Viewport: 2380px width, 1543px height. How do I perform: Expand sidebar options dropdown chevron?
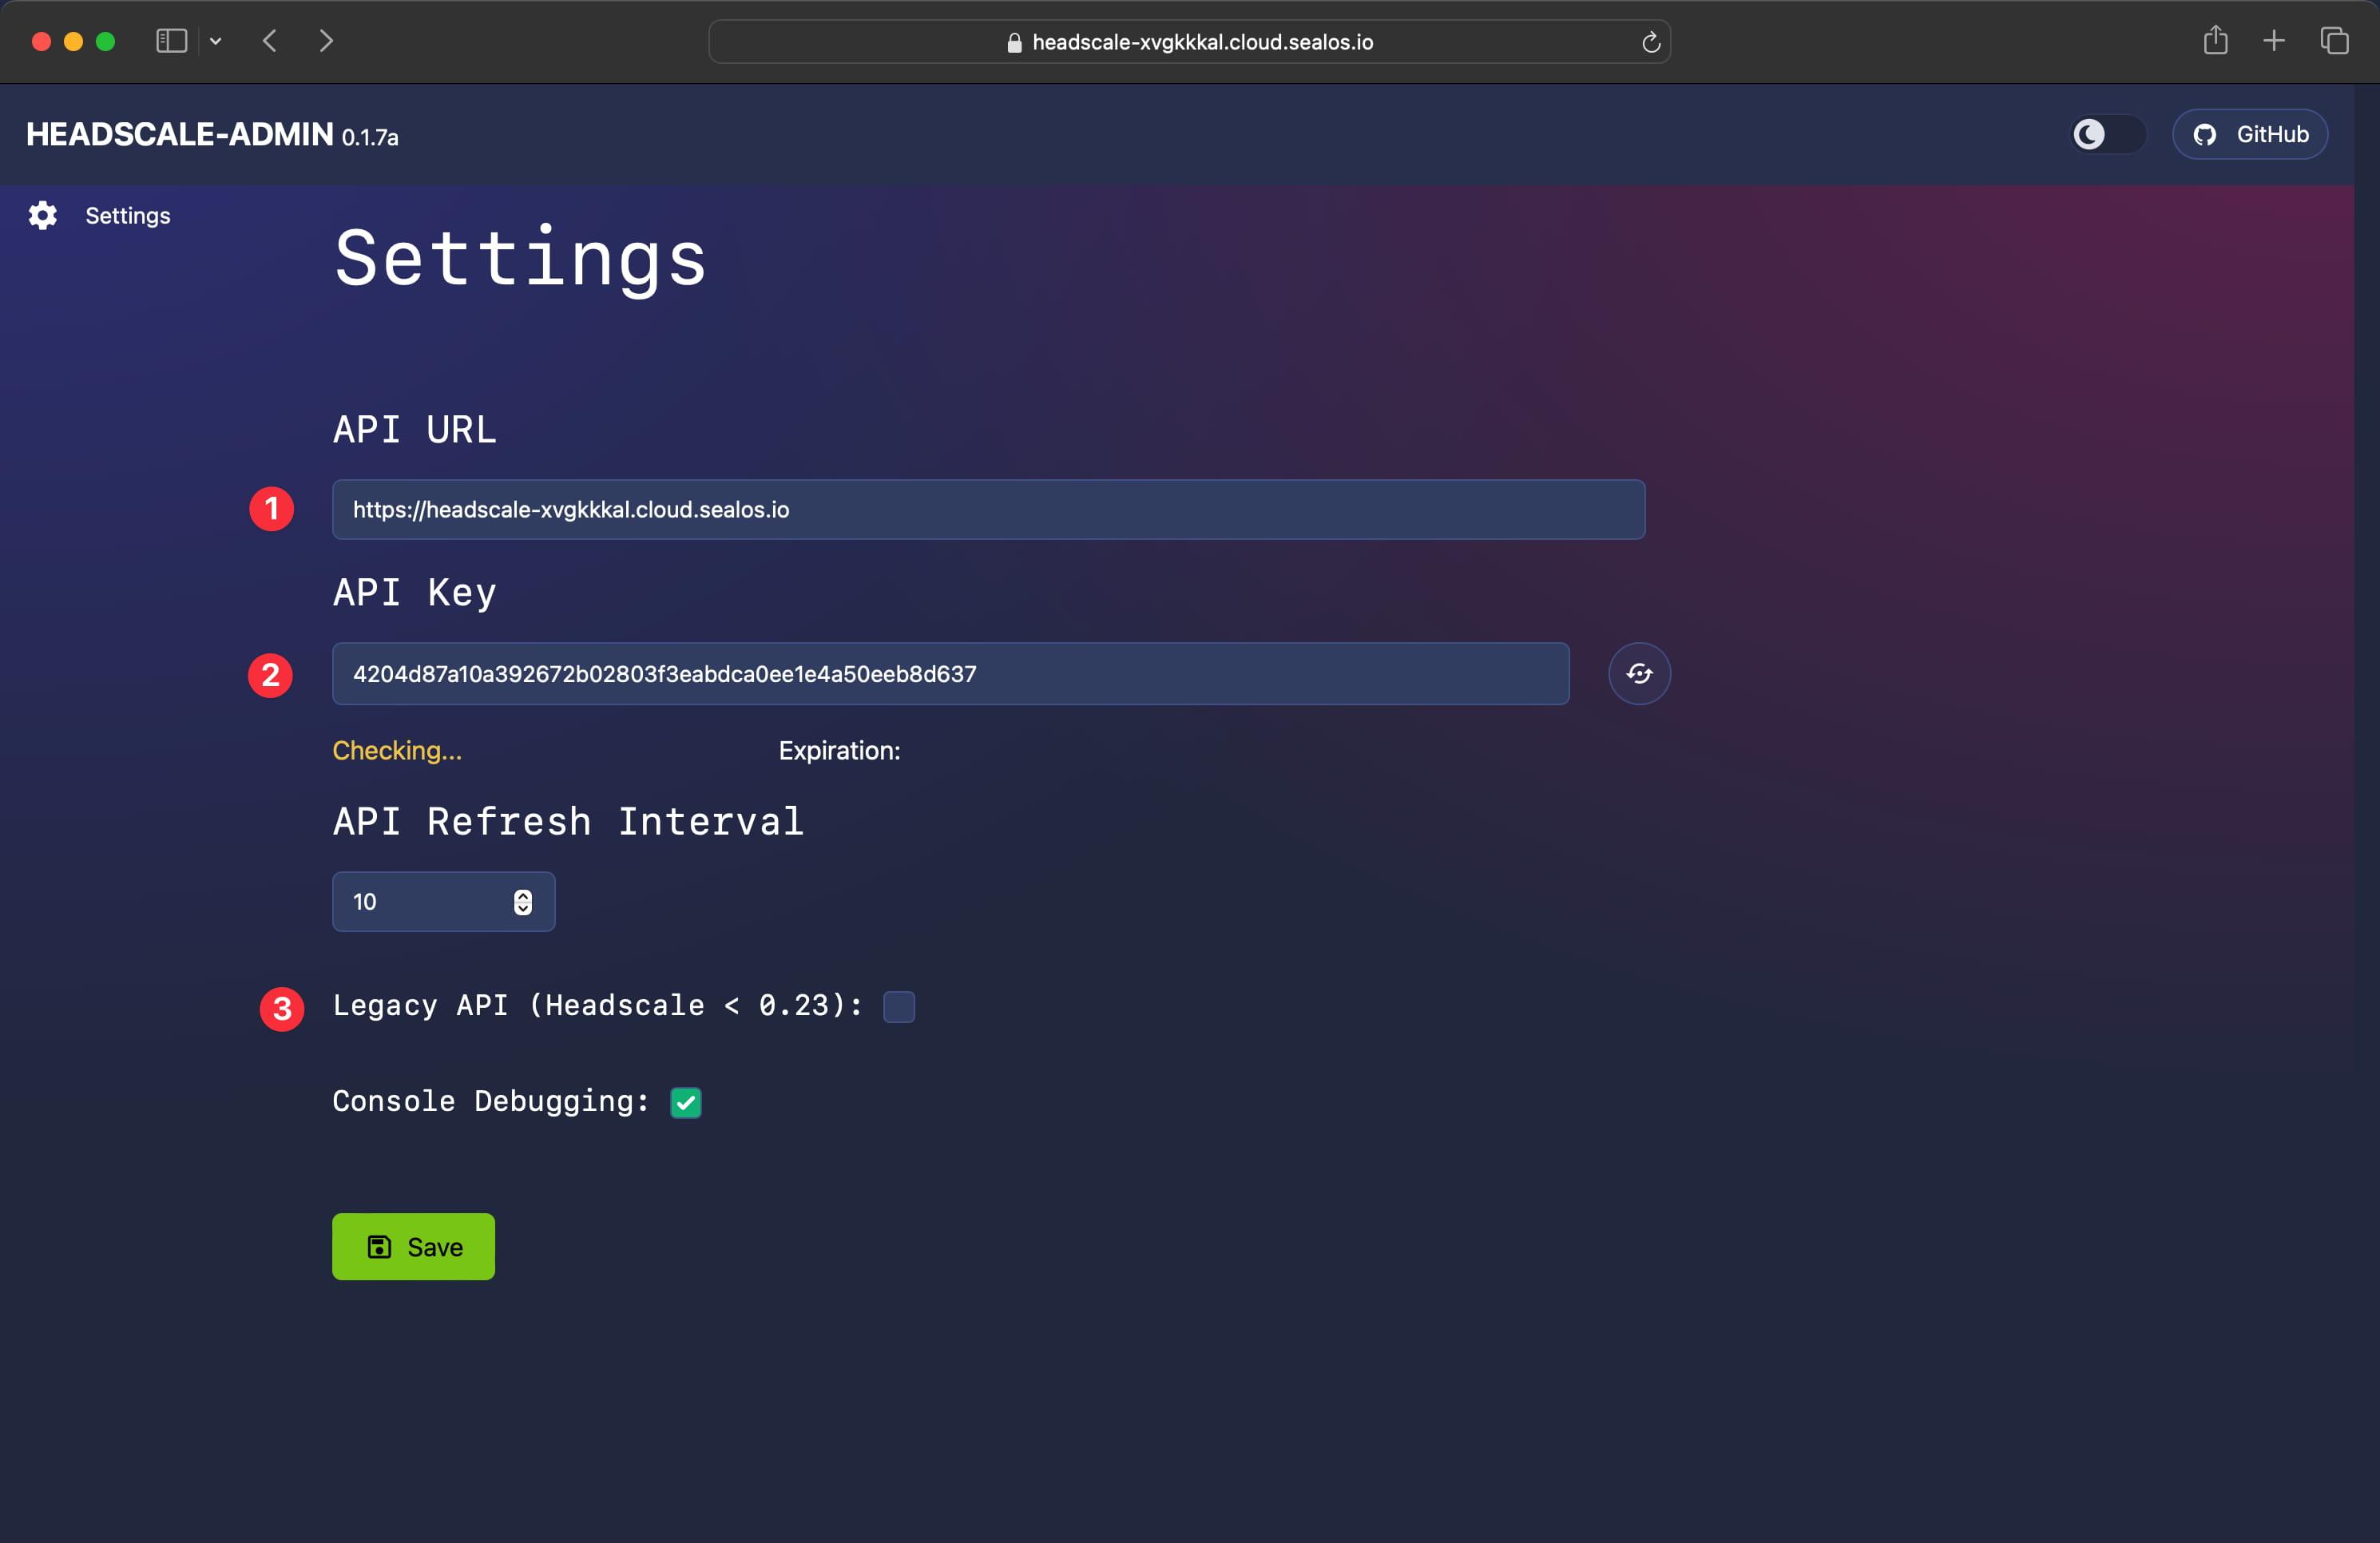[215, 41]
